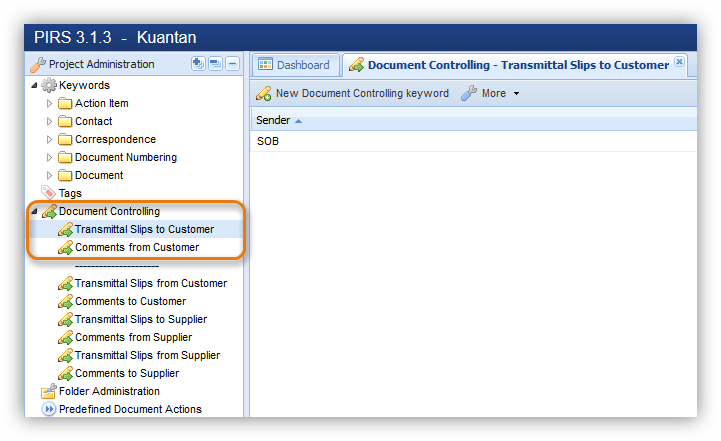Open Comments to Supplier item
721x441 pixels.
point(127,373)
